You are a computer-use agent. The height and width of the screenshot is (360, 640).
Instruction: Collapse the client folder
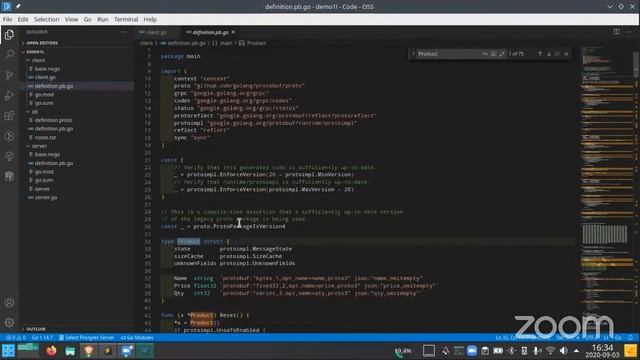click(x=38, y=60)
